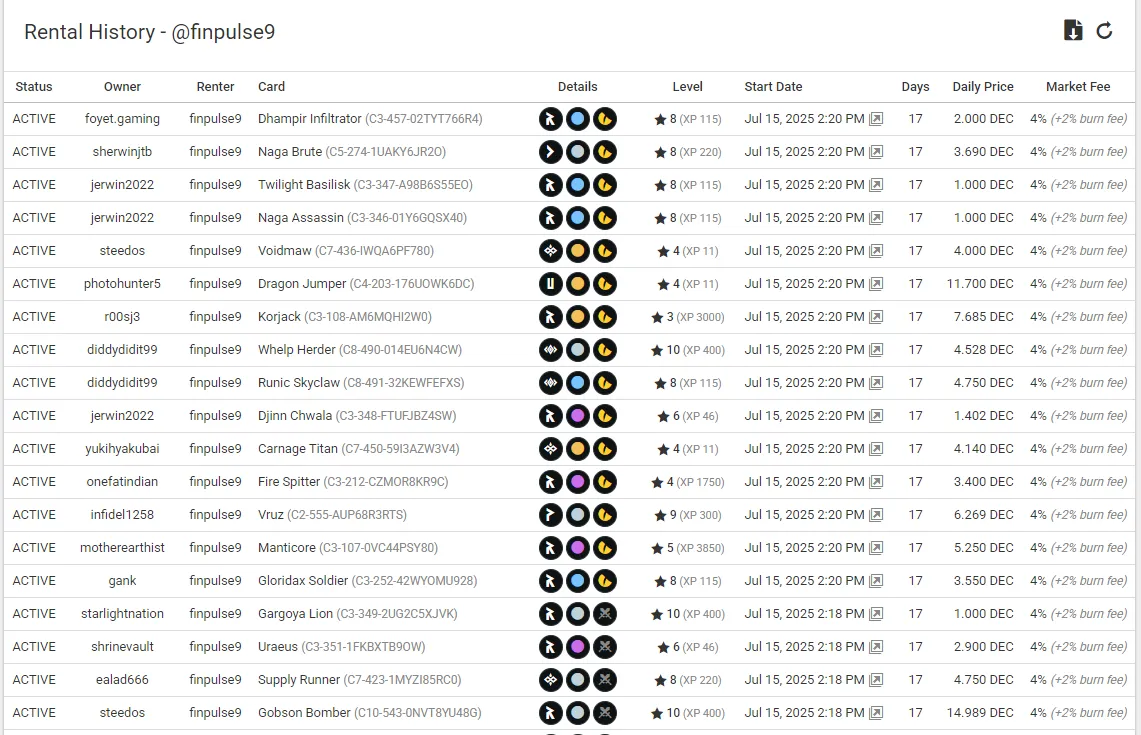Click owner shrinevault in Uraeus row
The height and width of the screenshot is (735, 1141).
coord(122,647)
